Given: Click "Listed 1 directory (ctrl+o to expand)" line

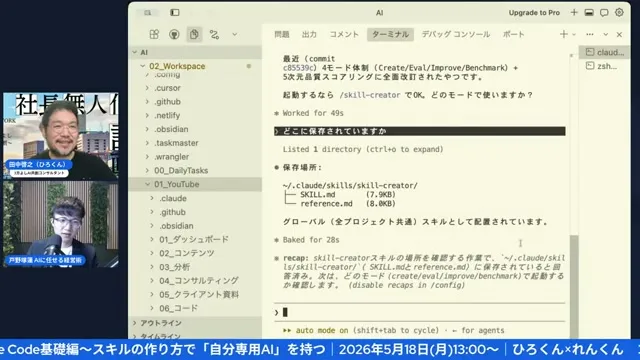Looking at the screenshot, I should point(363,149).
